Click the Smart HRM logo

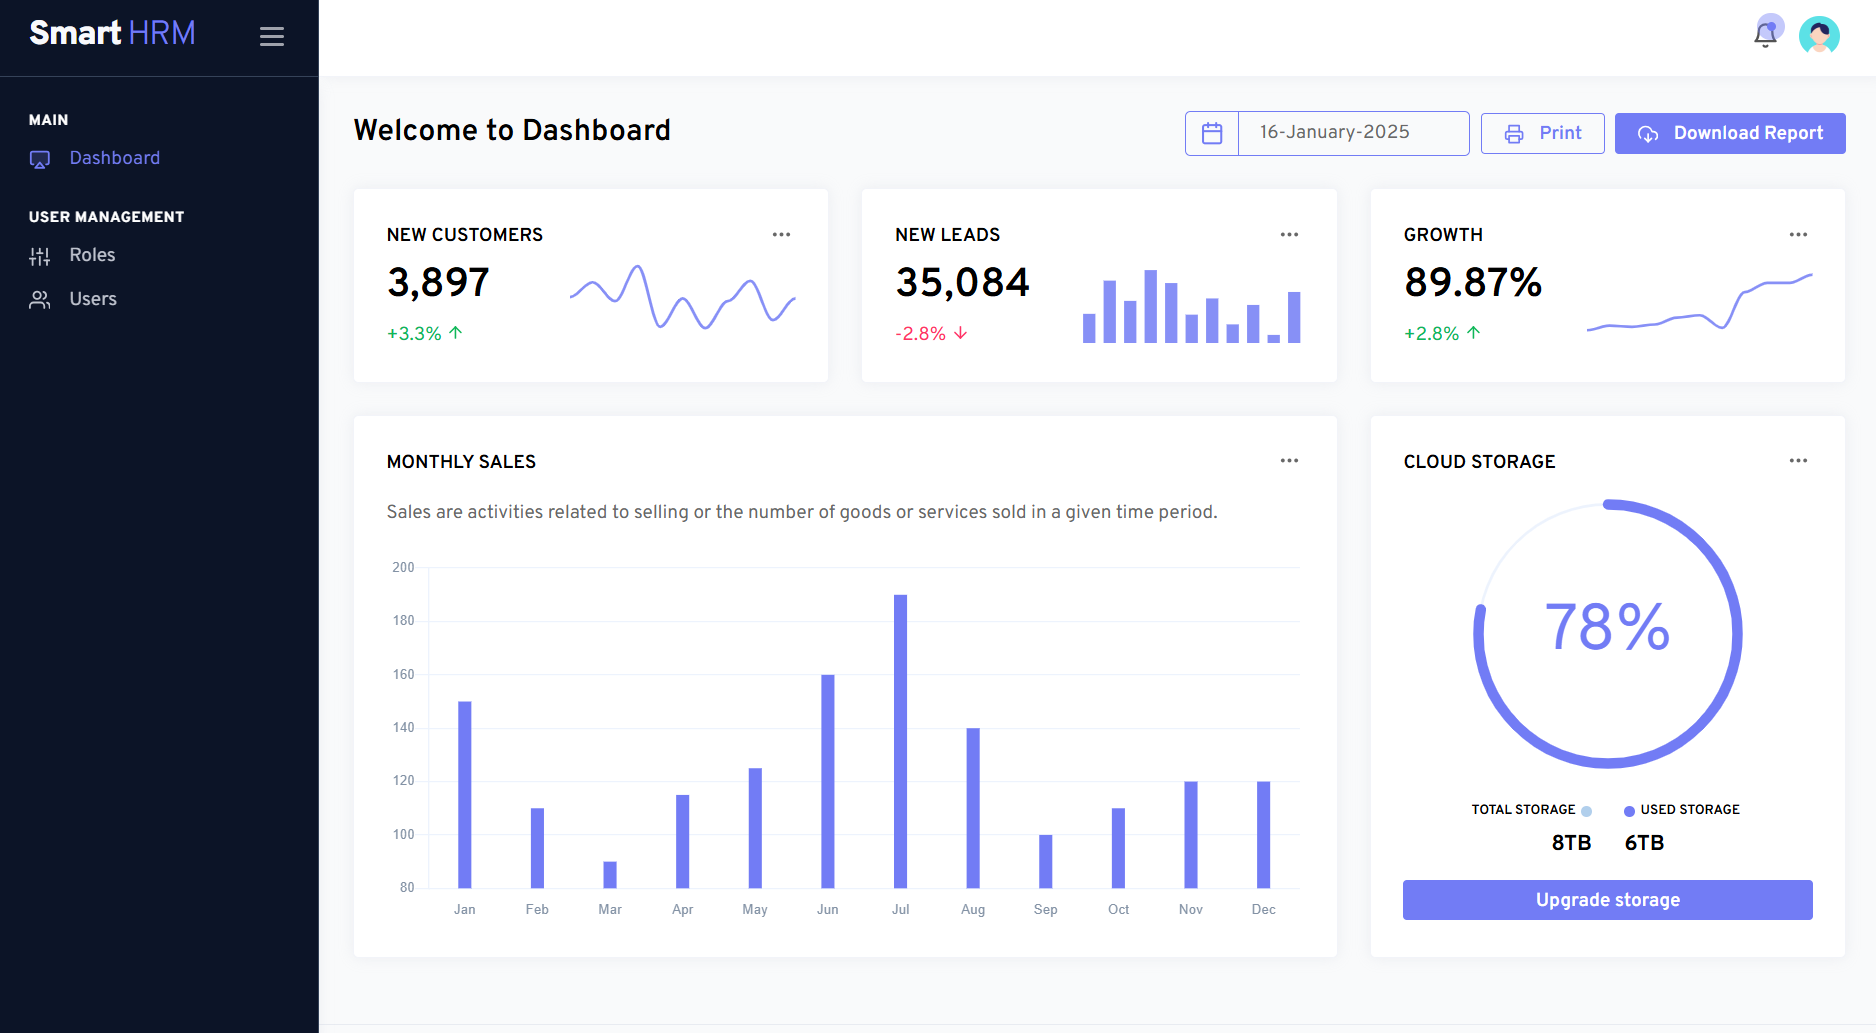(x=112, y=33)
